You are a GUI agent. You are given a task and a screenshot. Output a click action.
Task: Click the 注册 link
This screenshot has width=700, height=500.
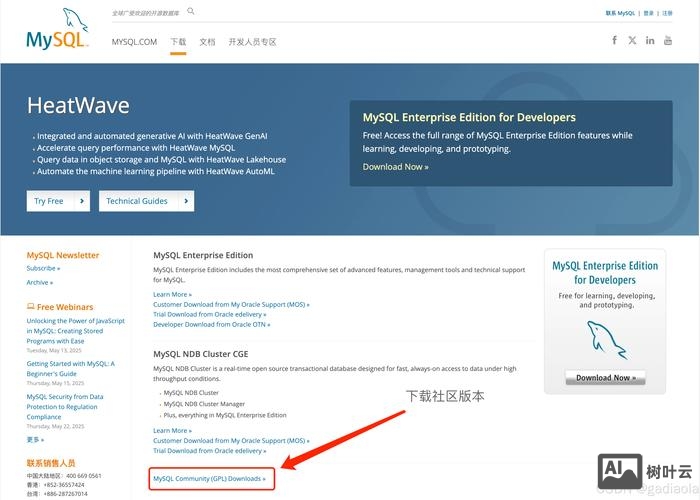tap(667, 13)
